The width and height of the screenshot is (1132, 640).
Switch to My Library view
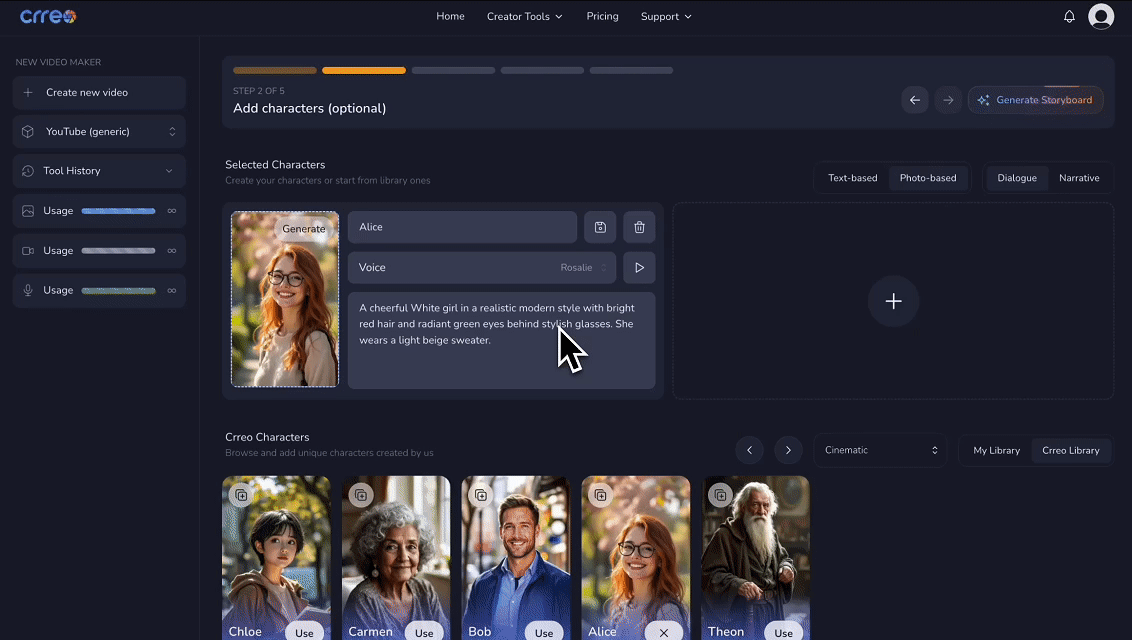(996, 450)
